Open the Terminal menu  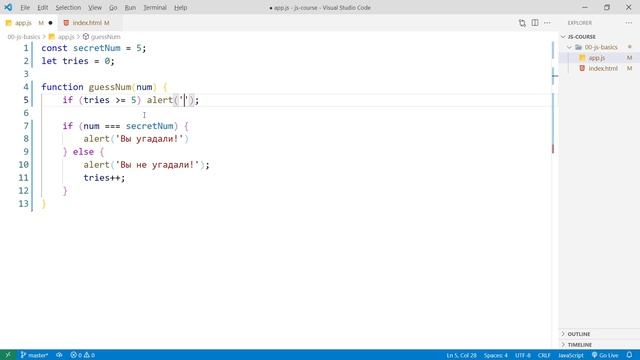click(155, 7)
